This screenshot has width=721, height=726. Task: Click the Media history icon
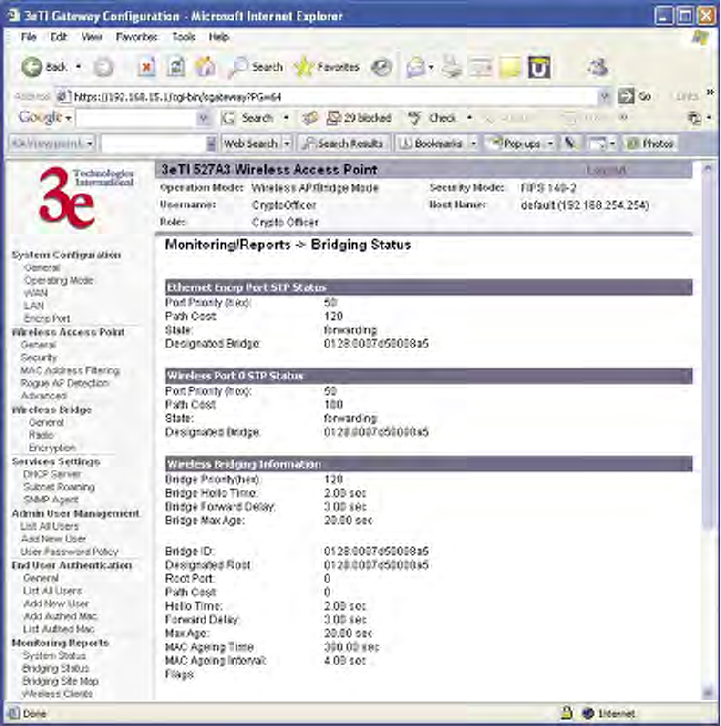(382, 68)
